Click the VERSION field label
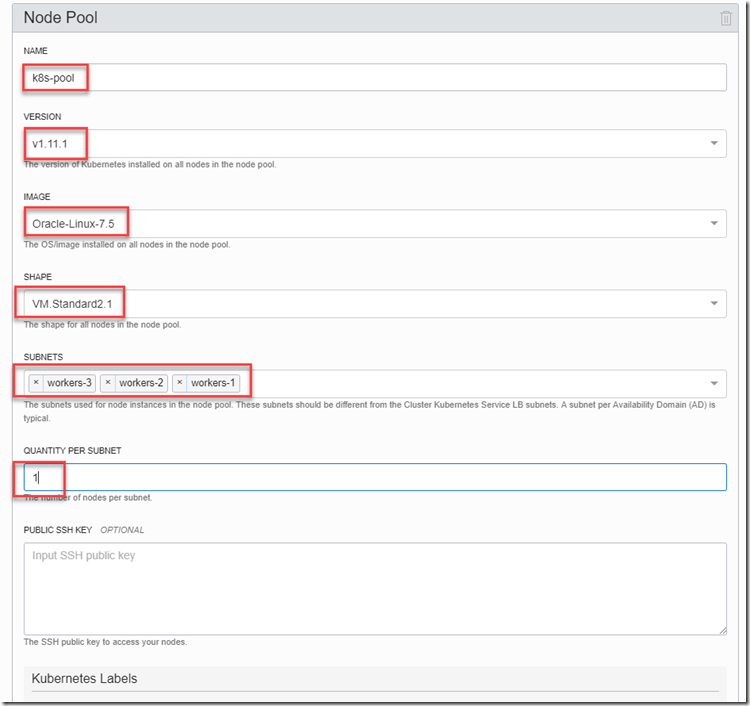This screenshot has height=706, width=750. coord(43,117)
